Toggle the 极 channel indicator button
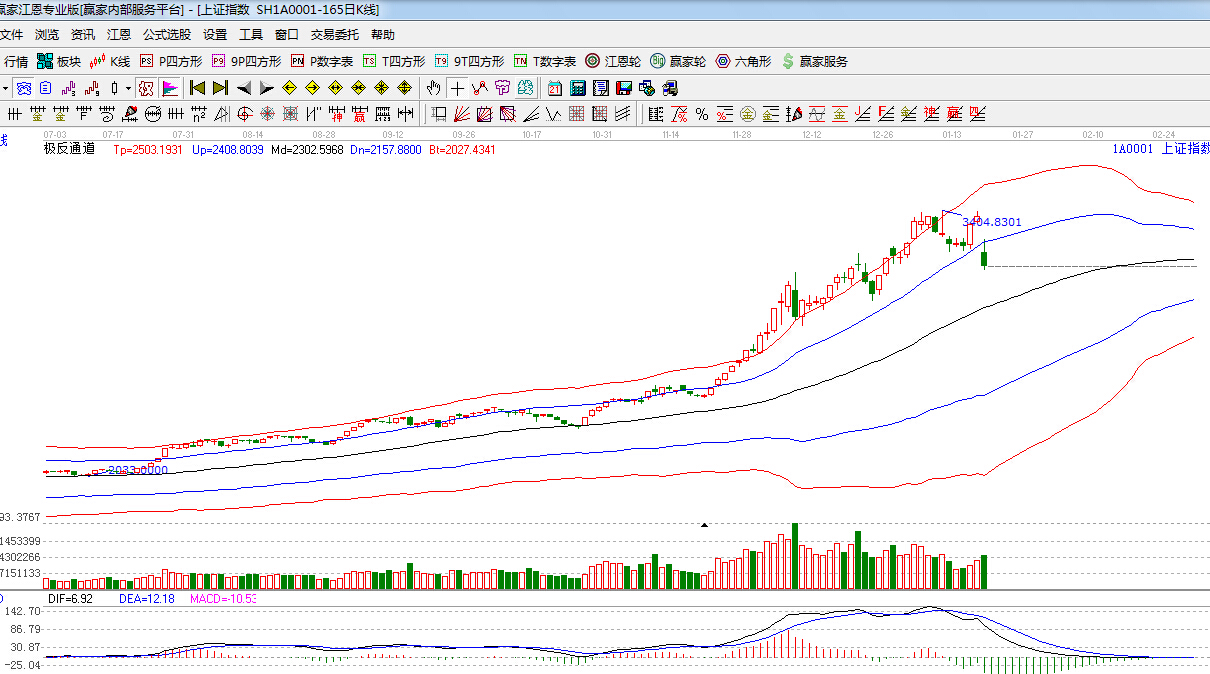 (x=146, y=88)
